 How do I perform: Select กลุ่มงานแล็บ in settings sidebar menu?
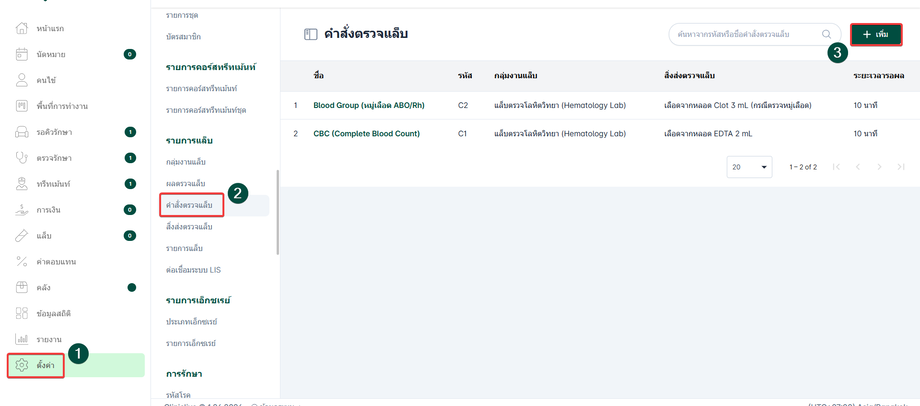pyautogui.click(x=185, y=161)
